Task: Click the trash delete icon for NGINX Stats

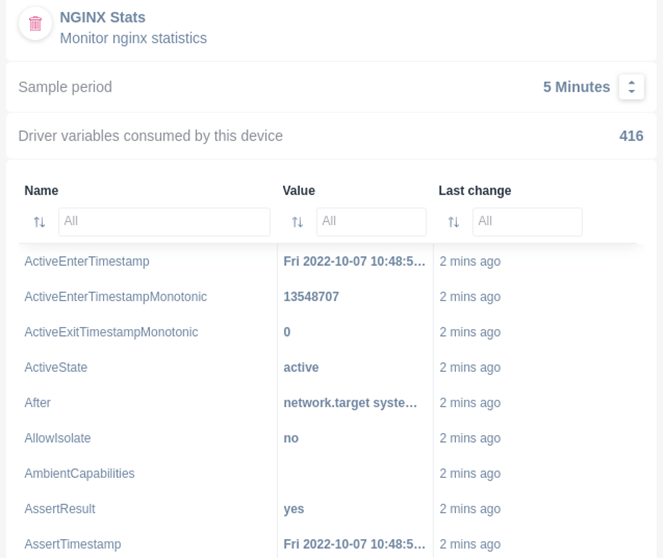Action: [35, 24]
